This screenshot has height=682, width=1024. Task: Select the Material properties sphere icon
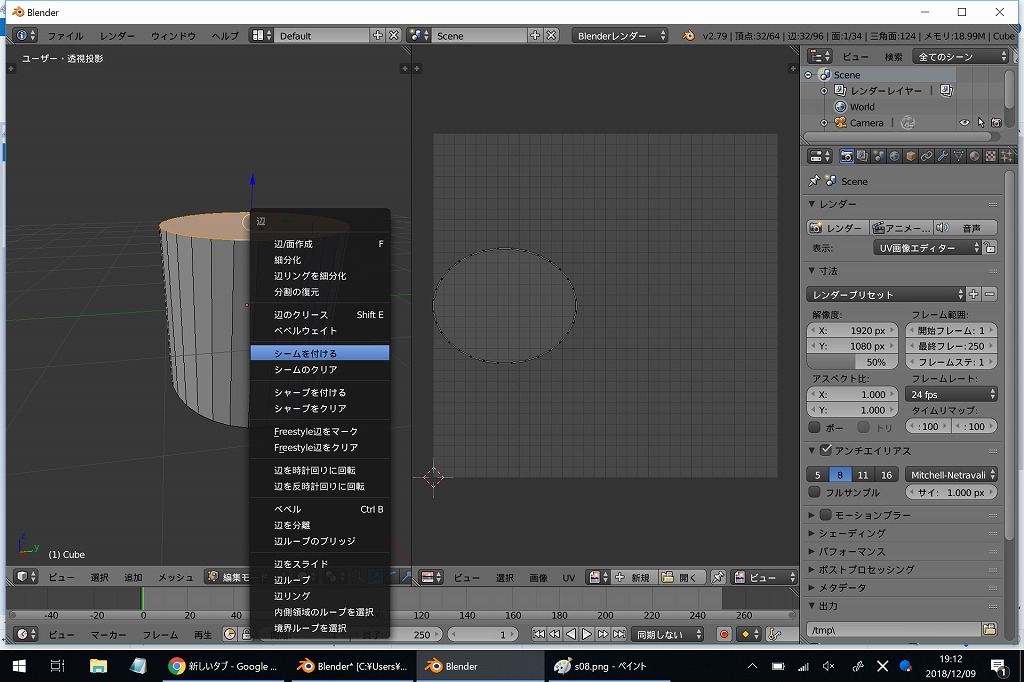[974, 156]
